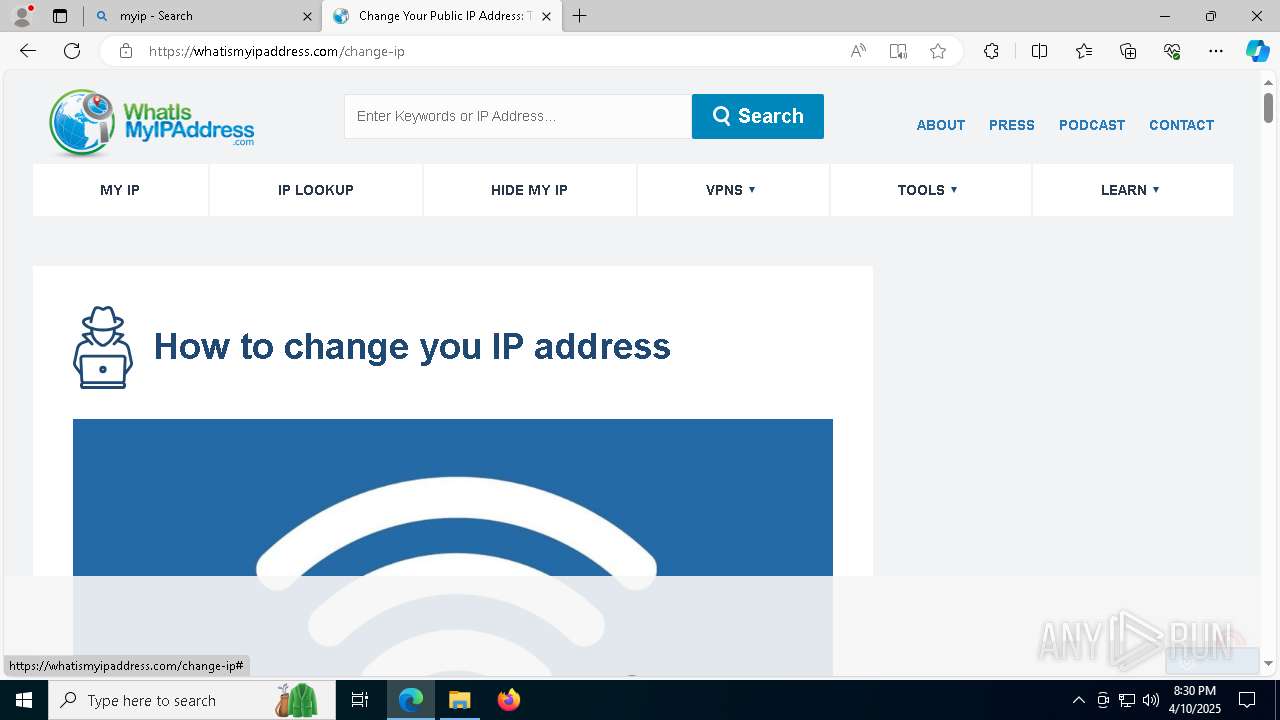Open the PRESS link

1012,125
